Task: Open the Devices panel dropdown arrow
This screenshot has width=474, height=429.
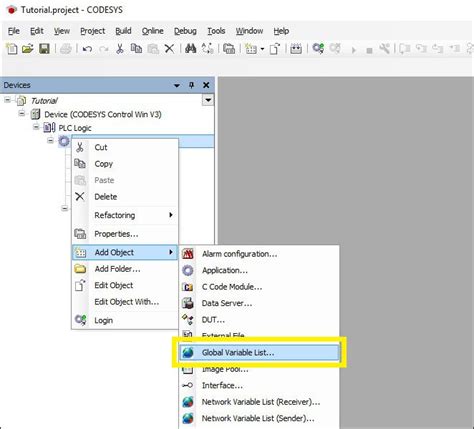Action: point(177,86)
